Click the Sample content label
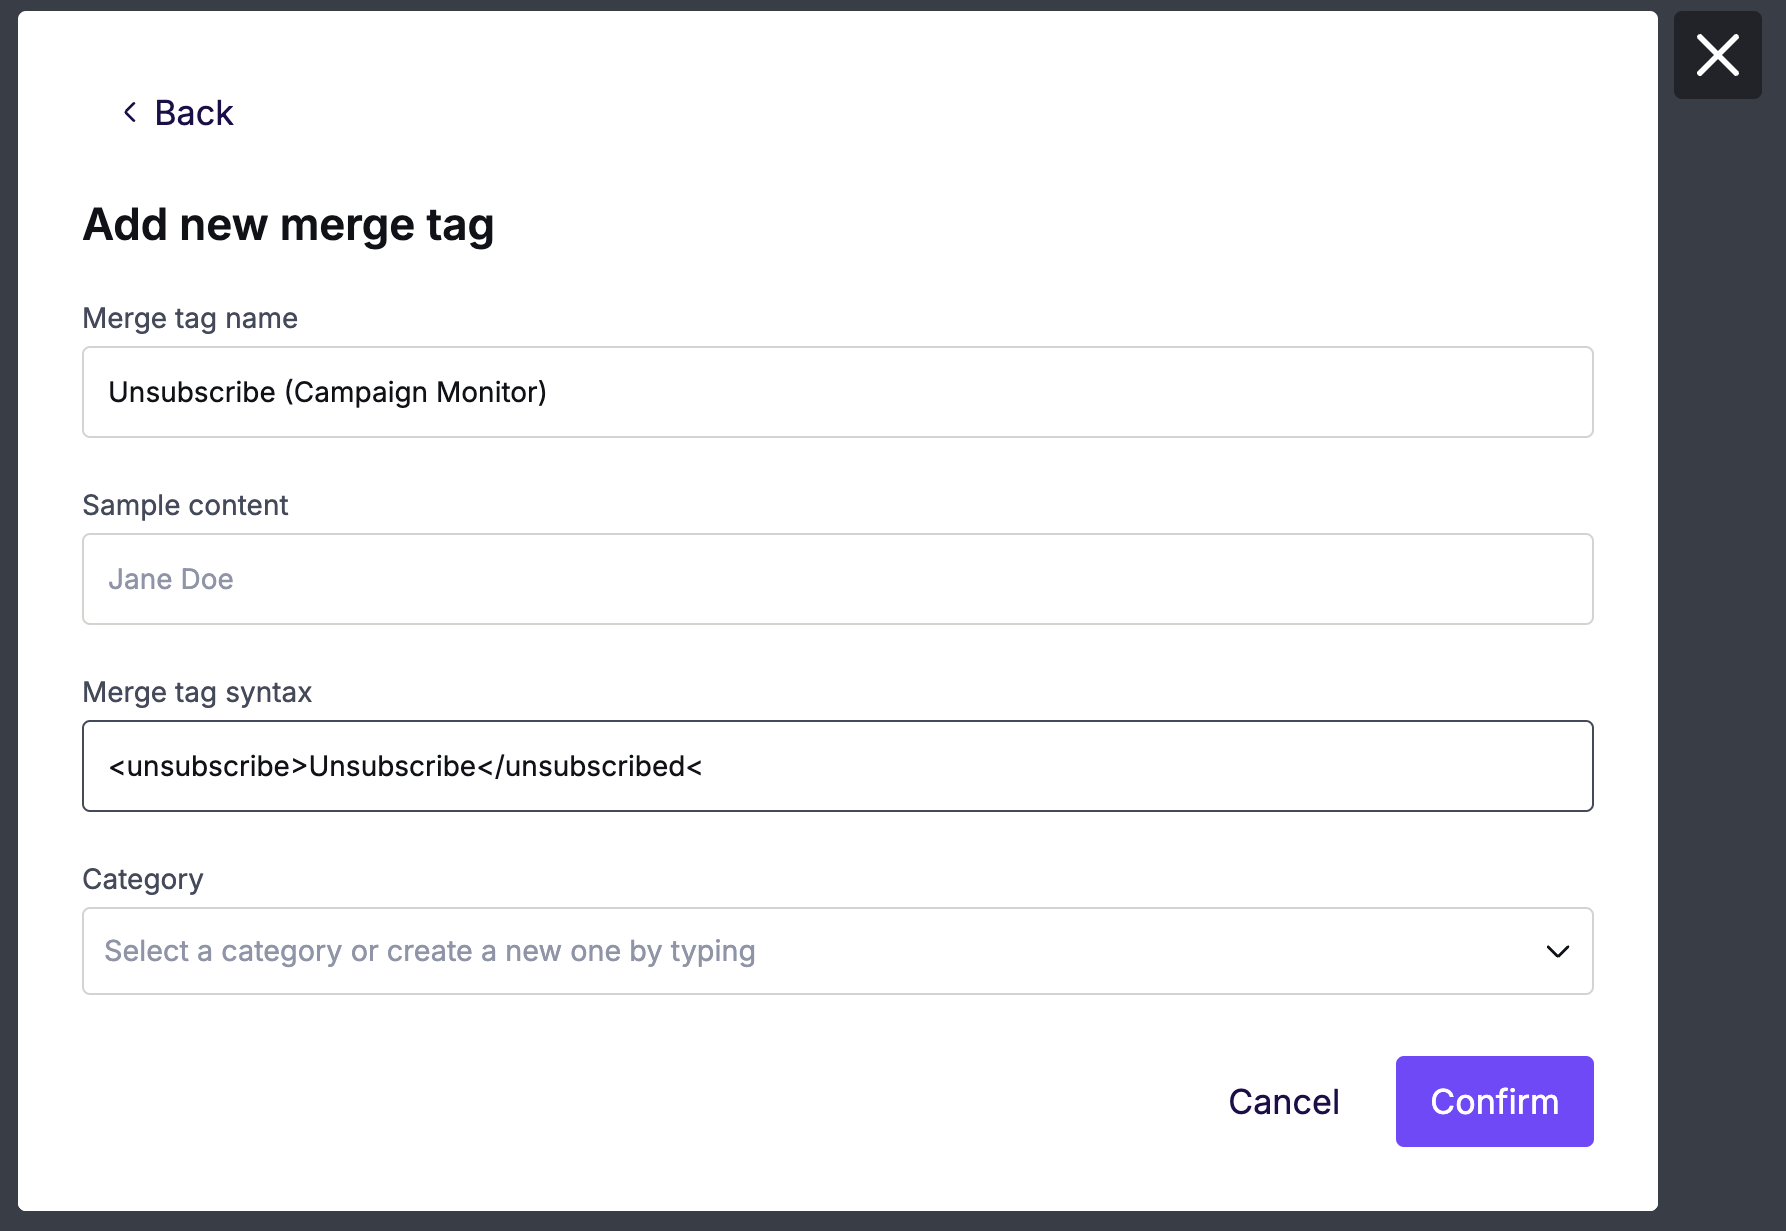 185,505
